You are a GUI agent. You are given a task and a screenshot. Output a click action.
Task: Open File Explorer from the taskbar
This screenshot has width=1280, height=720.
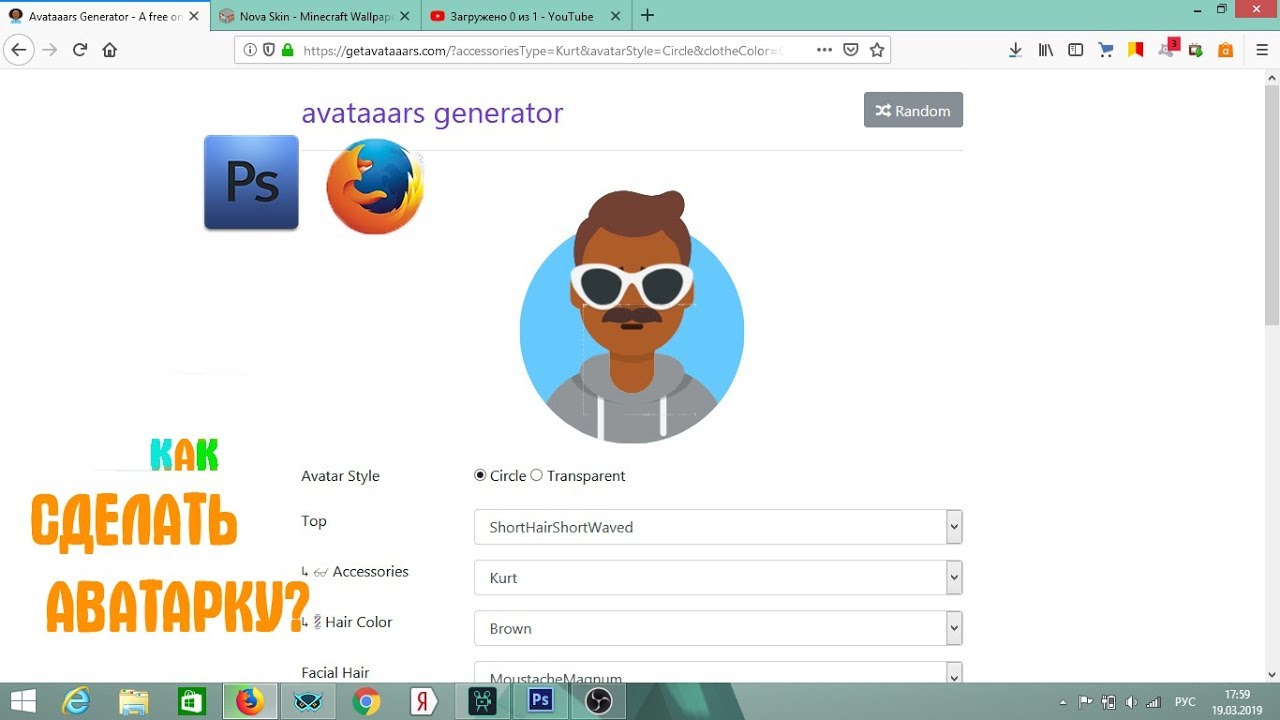tap(133, 701)
